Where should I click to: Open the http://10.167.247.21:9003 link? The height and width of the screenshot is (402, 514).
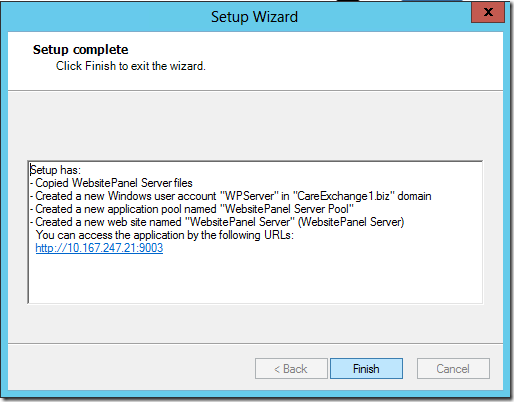(99, 248)
